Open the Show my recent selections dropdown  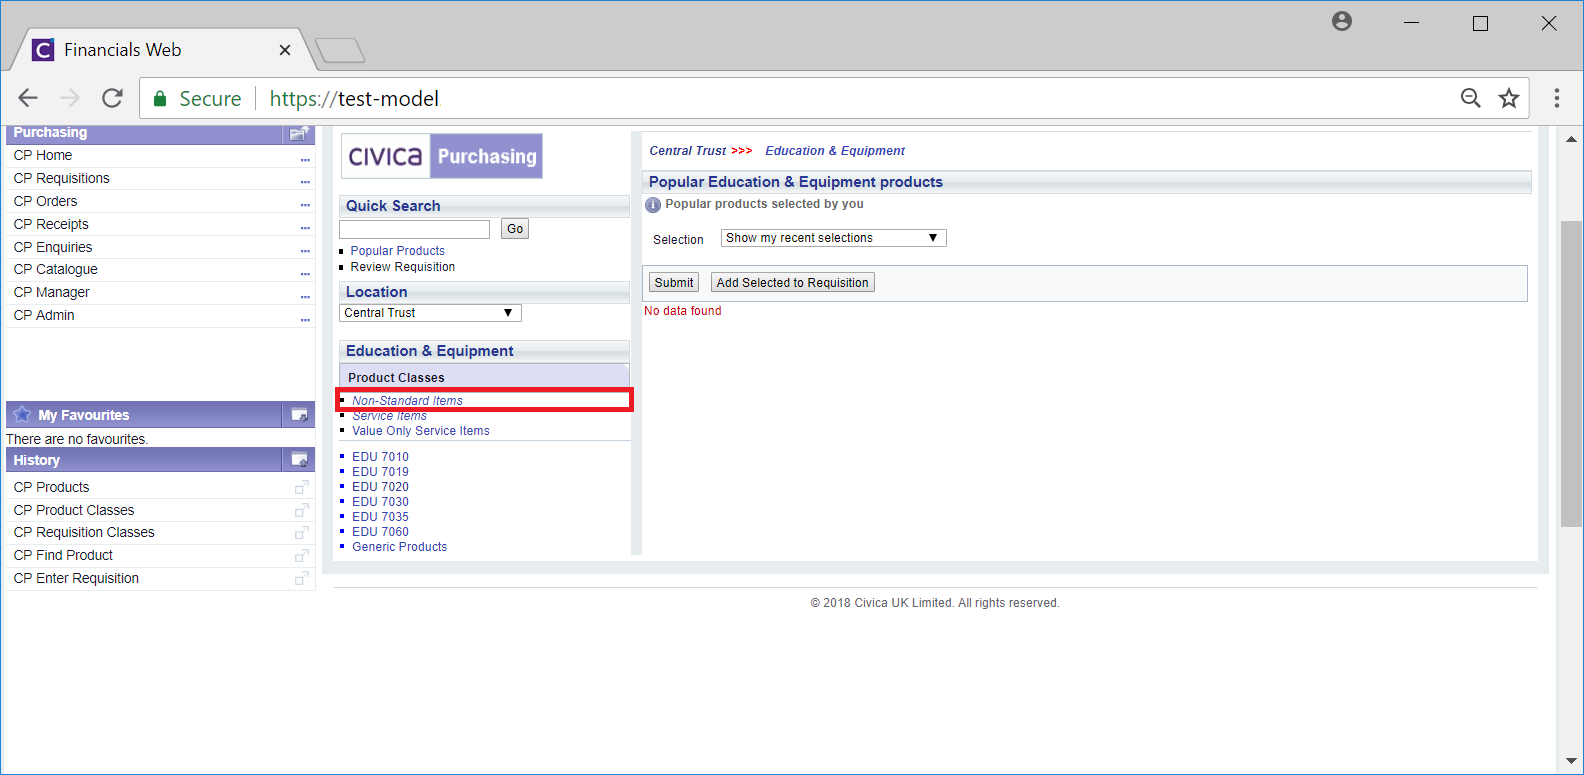(833, 238)
